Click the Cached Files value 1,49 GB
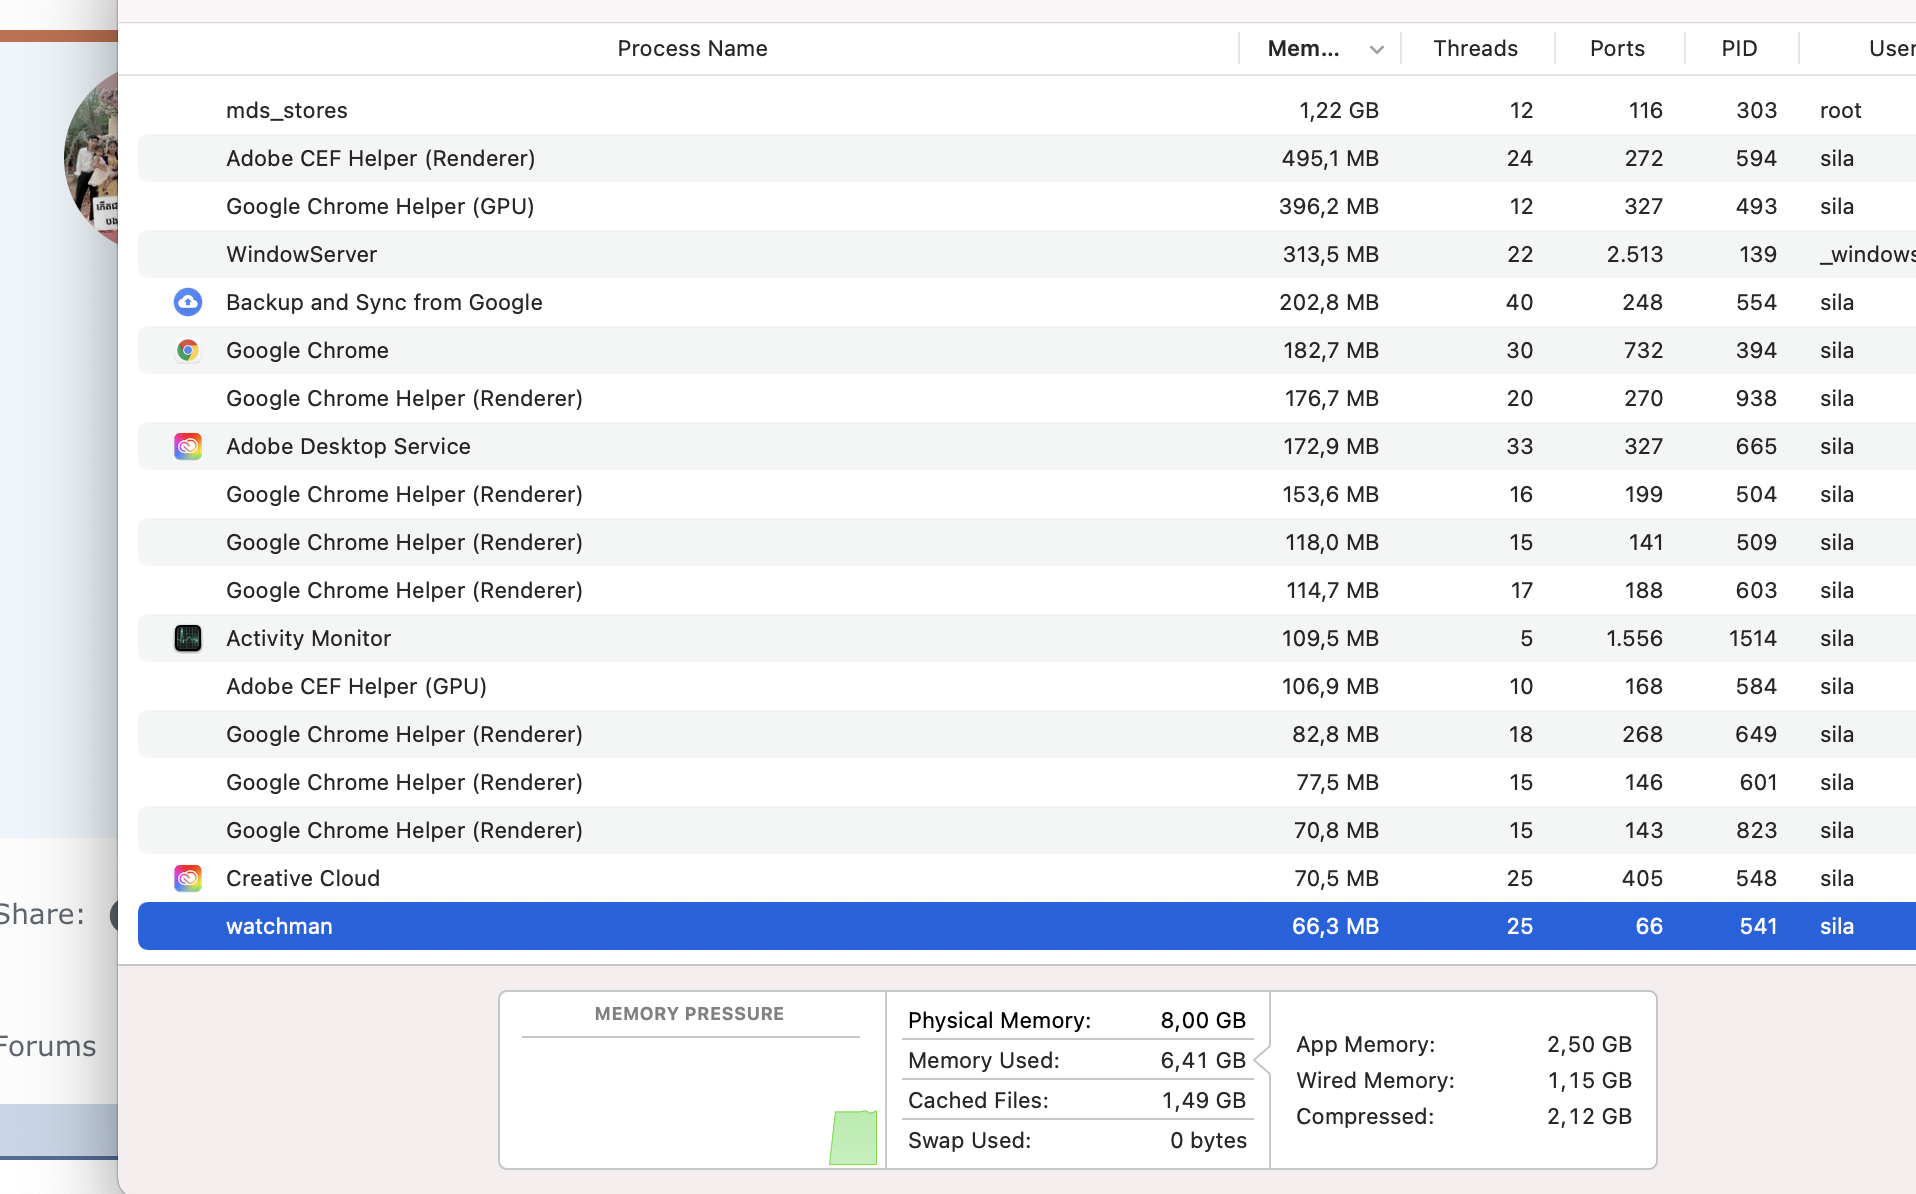 click(x=1204, y=1100)
